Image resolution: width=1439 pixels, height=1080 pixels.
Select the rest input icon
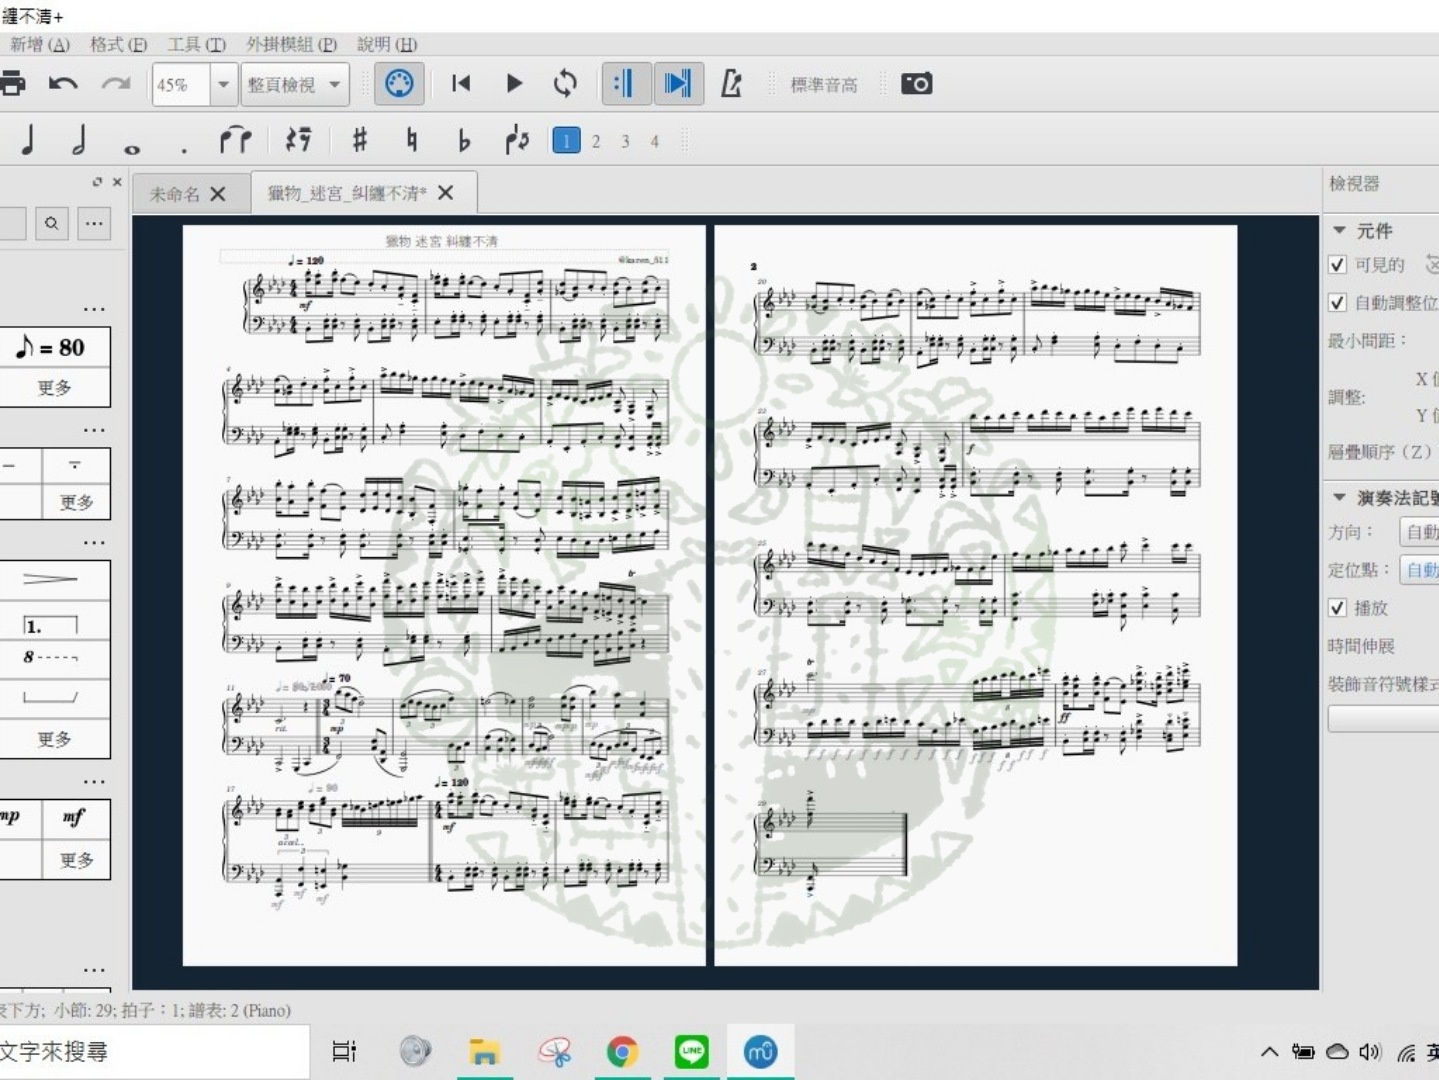pyautogui.click(x=297, y=140)
